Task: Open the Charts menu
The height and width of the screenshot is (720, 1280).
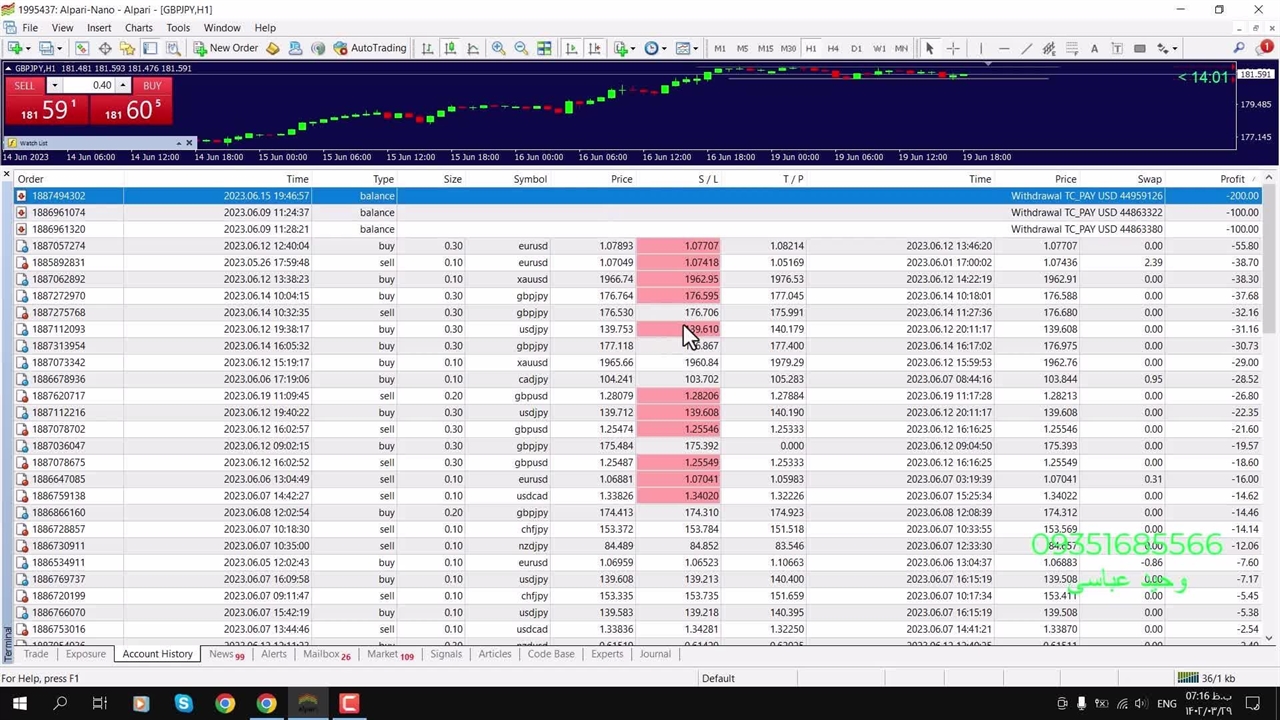Action: click(138, 28)
